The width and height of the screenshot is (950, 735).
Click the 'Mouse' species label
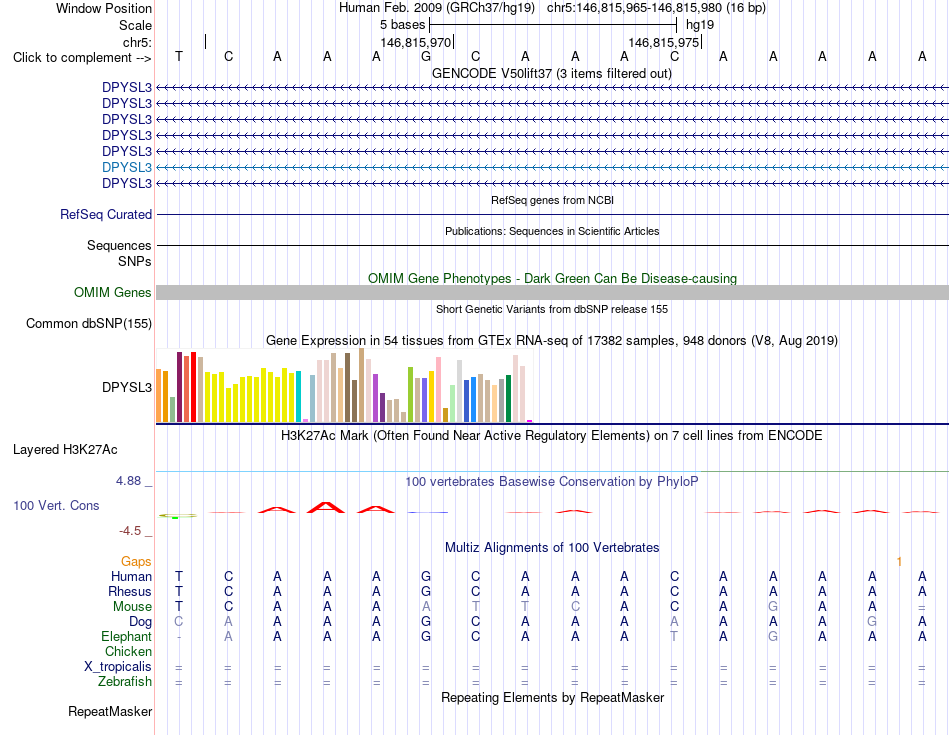[132, 607]
